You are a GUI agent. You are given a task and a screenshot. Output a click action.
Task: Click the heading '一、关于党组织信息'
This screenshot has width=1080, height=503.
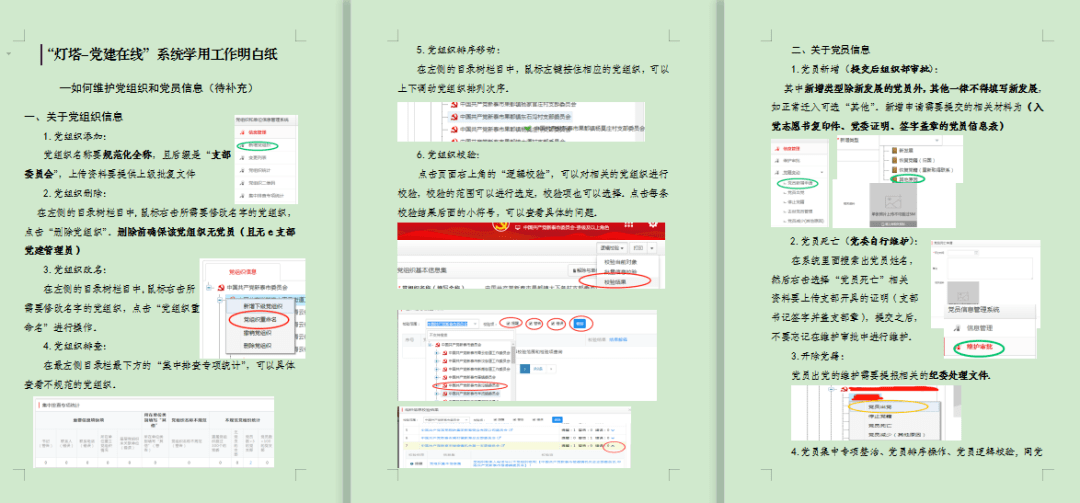(x=75, y=117)
